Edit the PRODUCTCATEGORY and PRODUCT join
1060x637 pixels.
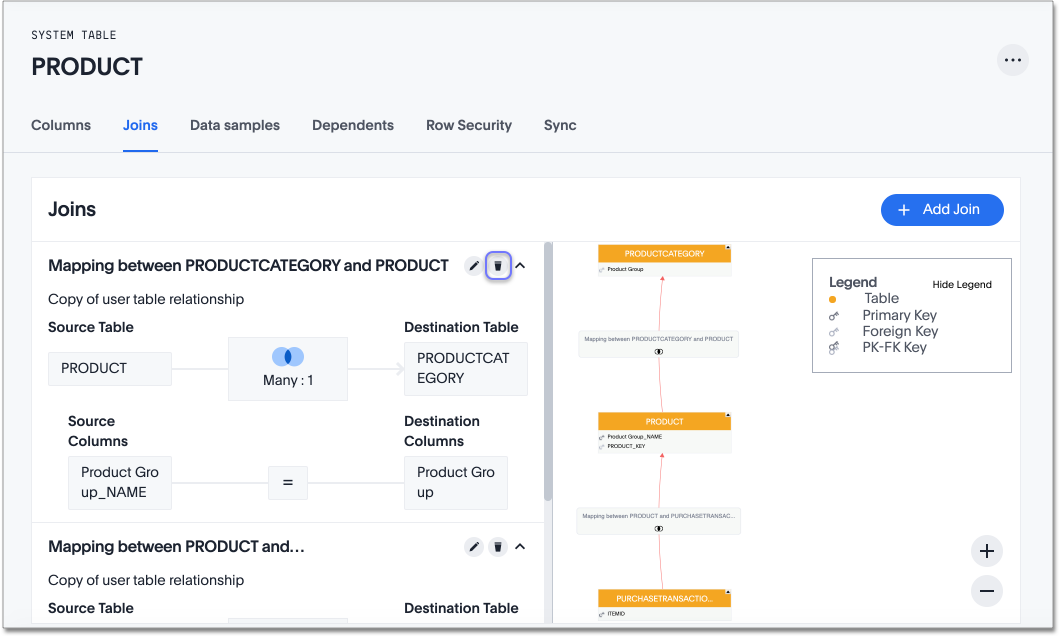474,266
